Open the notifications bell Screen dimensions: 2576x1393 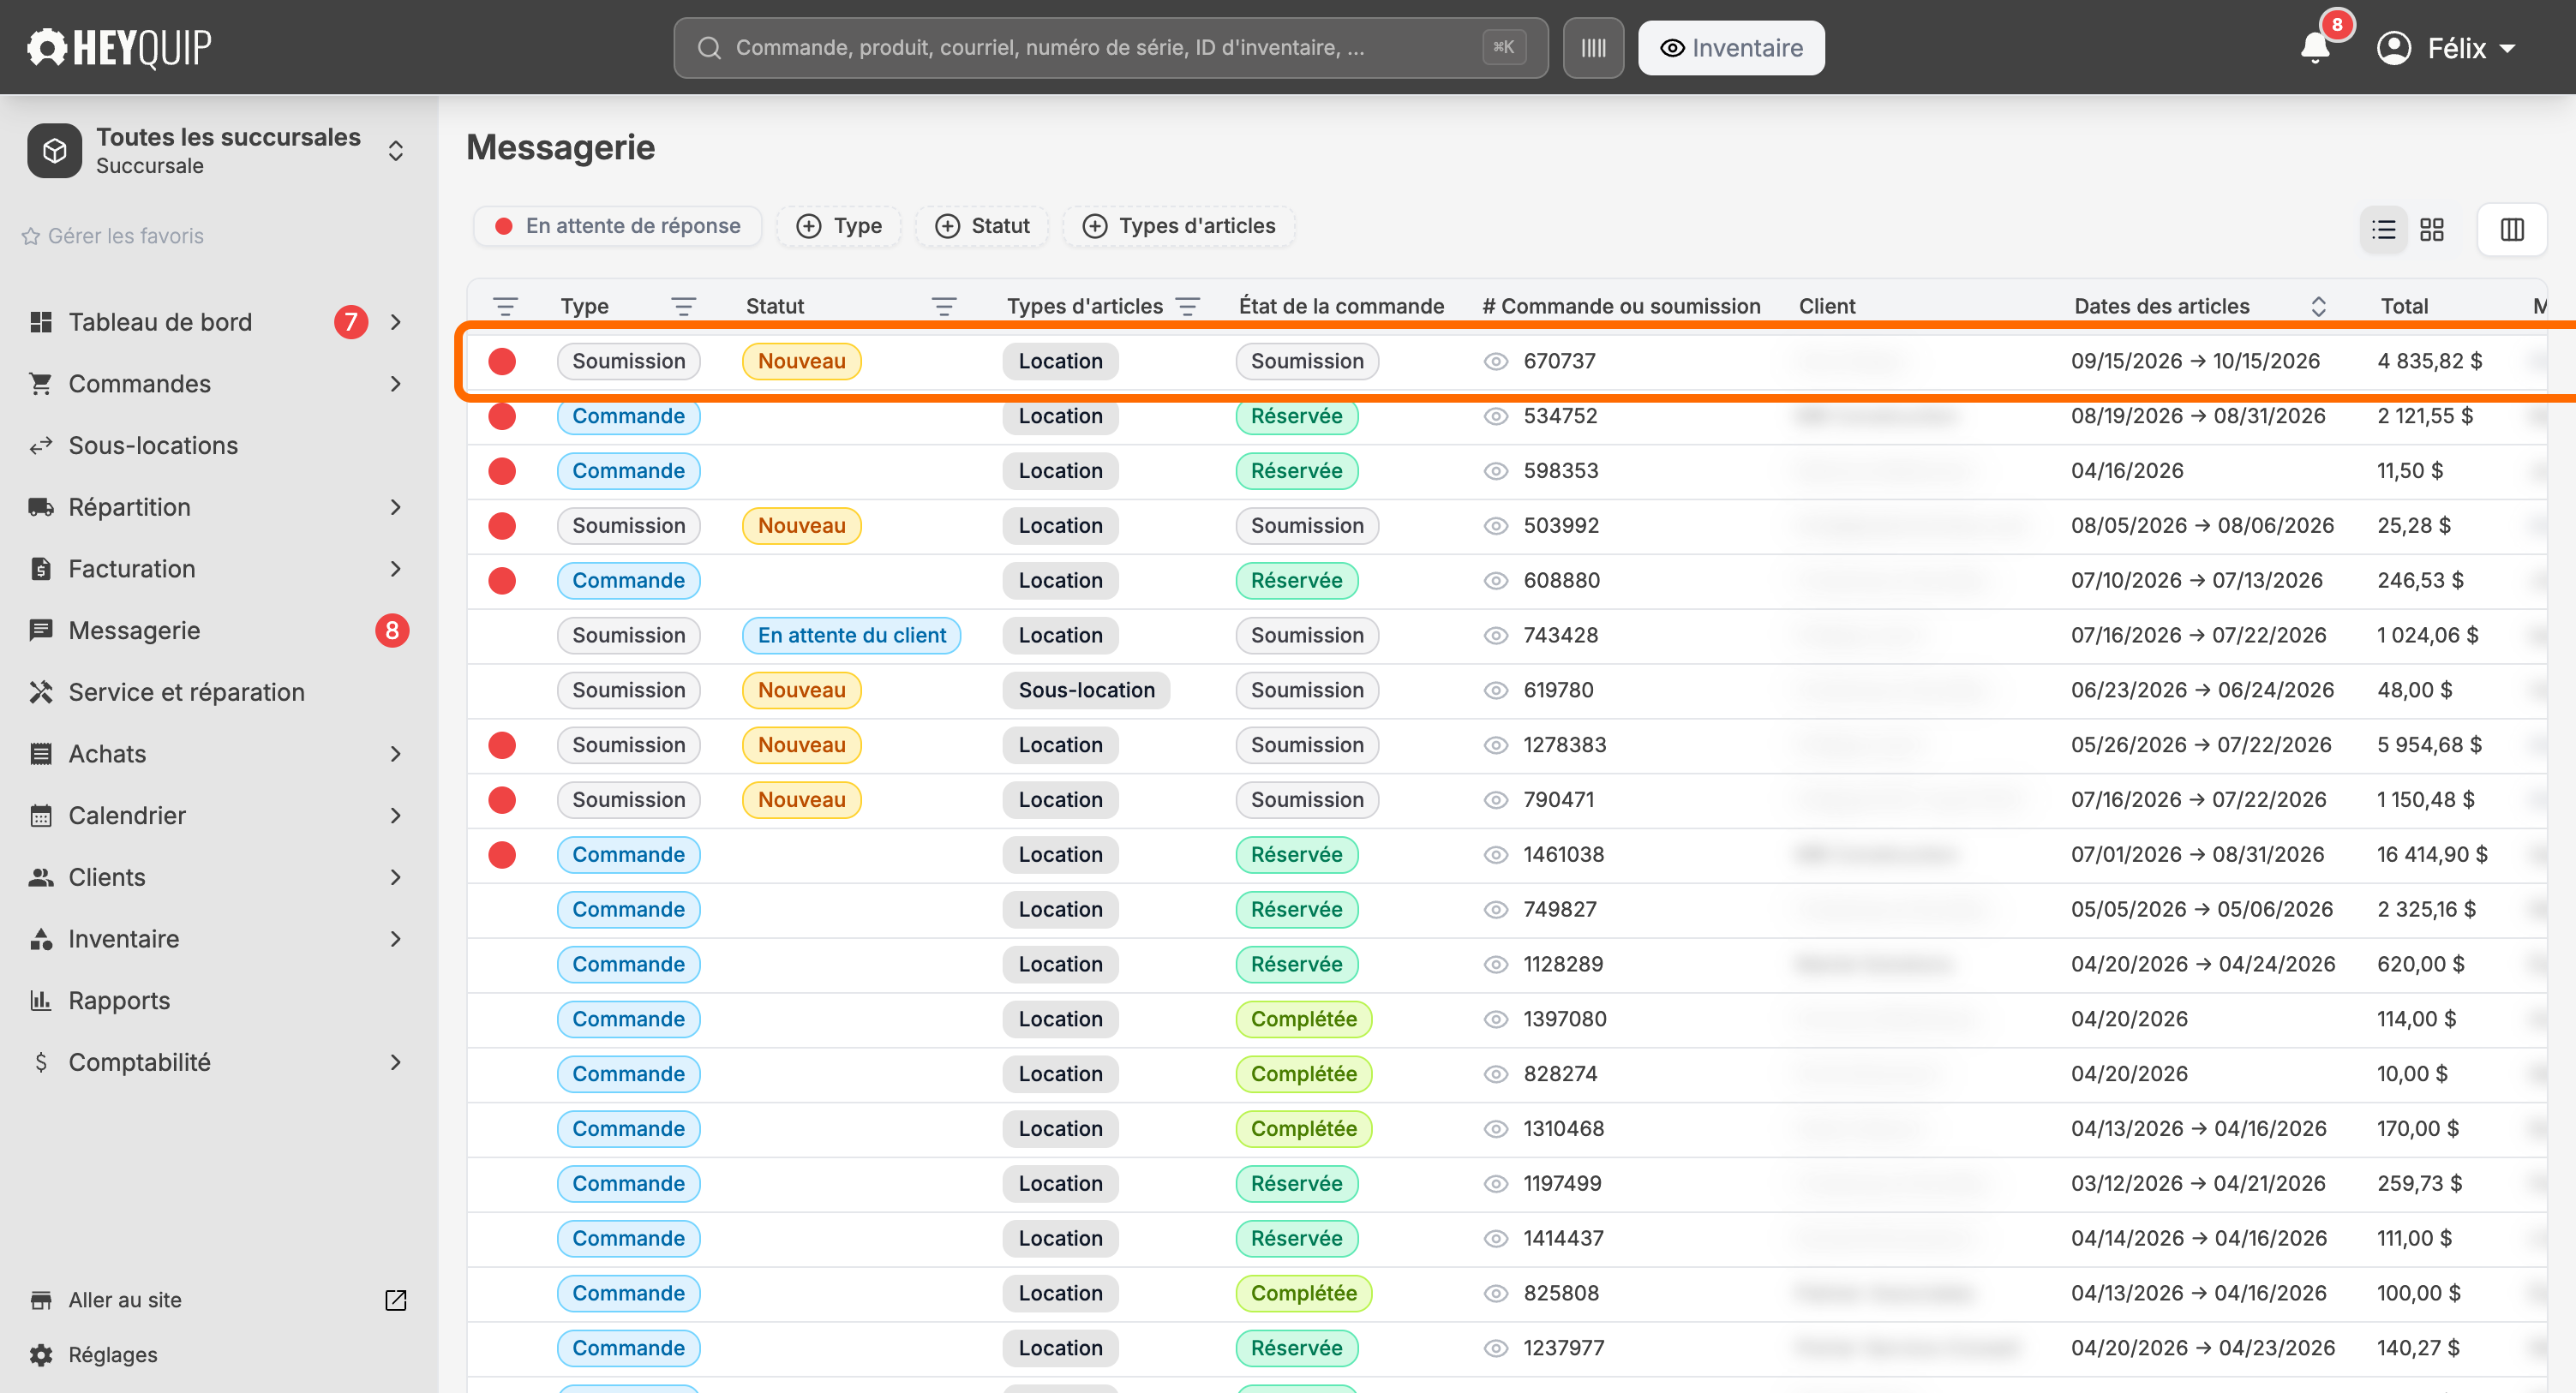[2315, 47]
